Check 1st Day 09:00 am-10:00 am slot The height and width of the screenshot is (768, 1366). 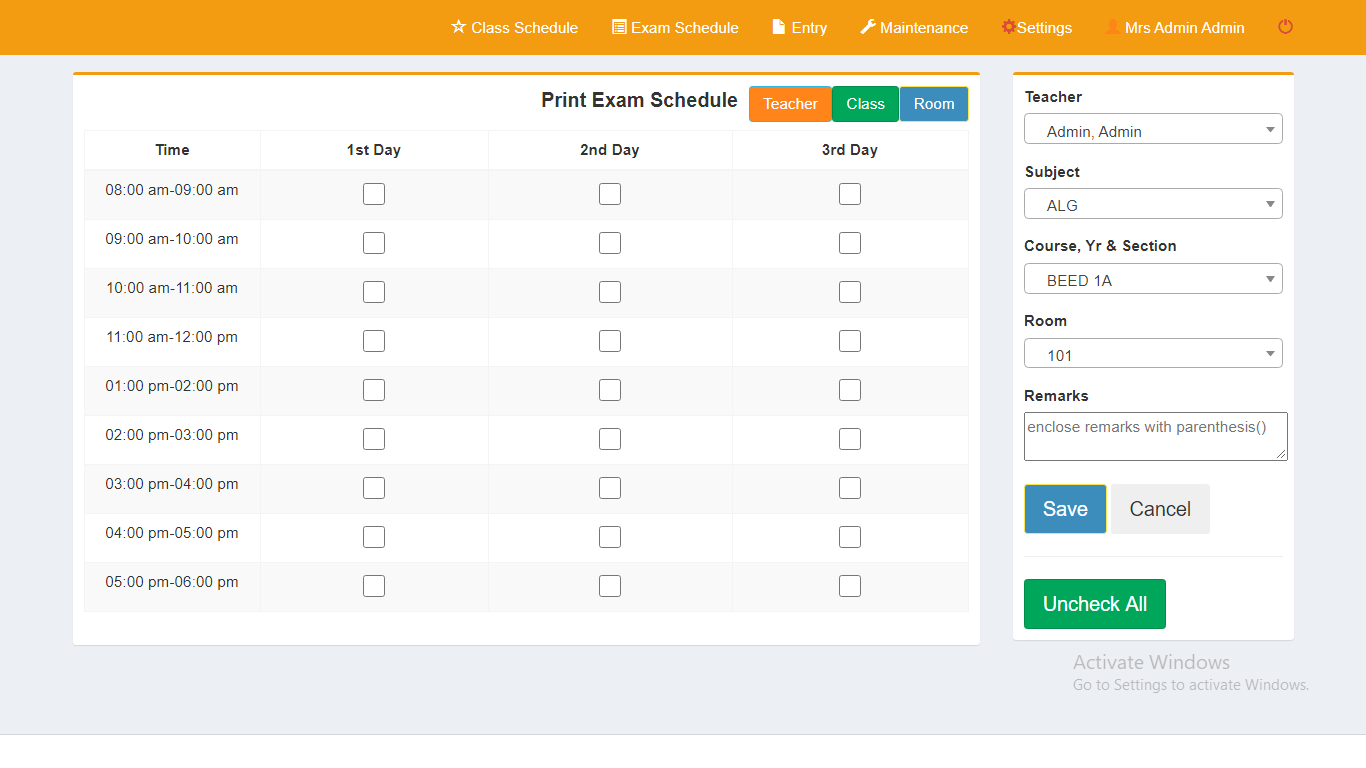pyautogui.click(x=374, y=243)
